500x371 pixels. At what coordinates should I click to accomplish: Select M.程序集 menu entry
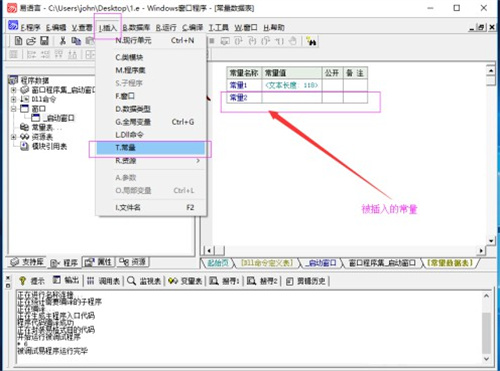151,70
